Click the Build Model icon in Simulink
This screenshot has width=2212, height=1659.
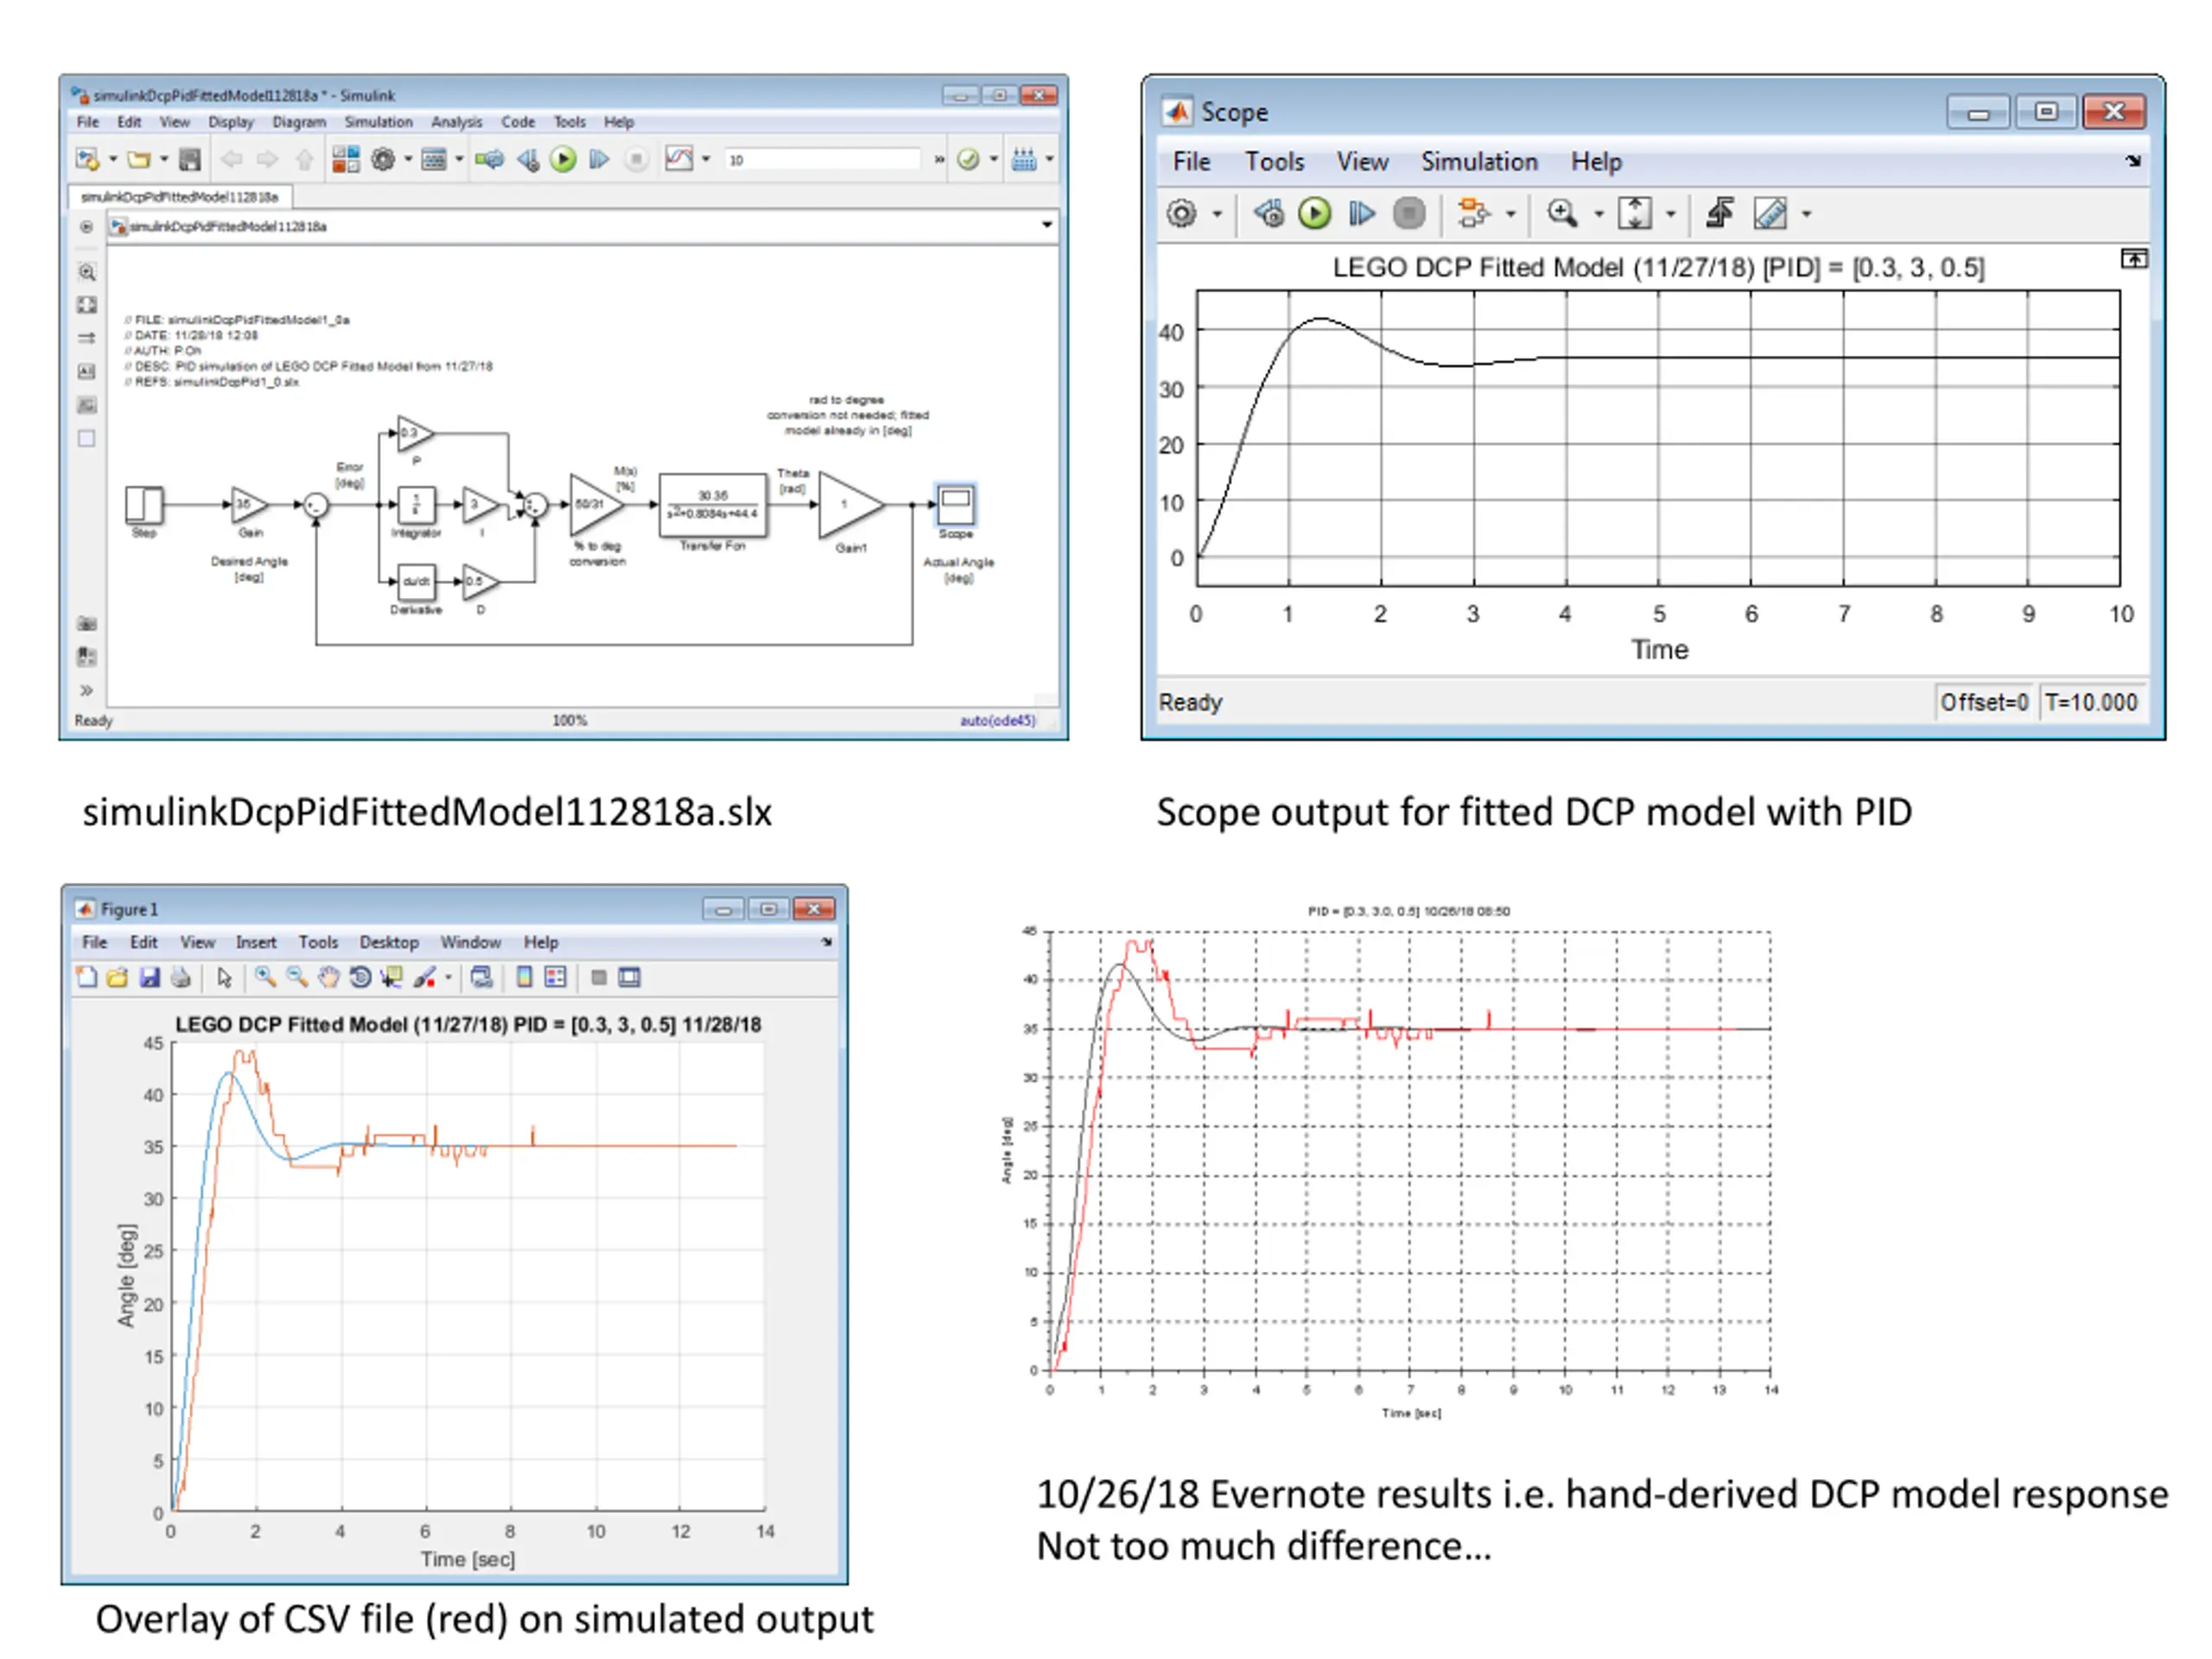pyautogui.click(x=1024, y=159)
